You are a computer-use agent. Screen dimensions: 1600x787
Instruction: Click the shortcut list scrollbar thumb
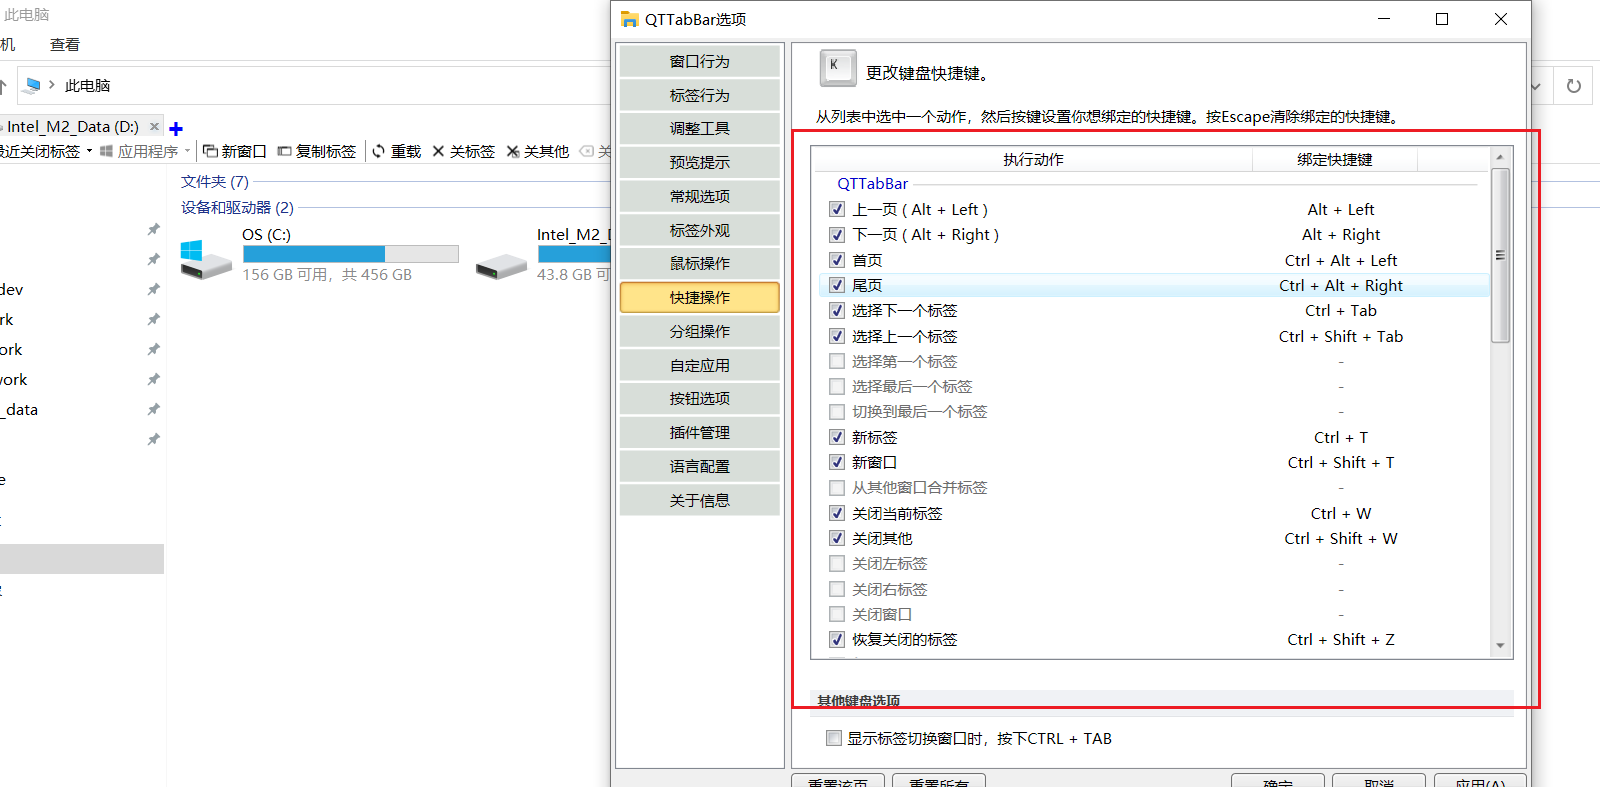coord(1500,255)
